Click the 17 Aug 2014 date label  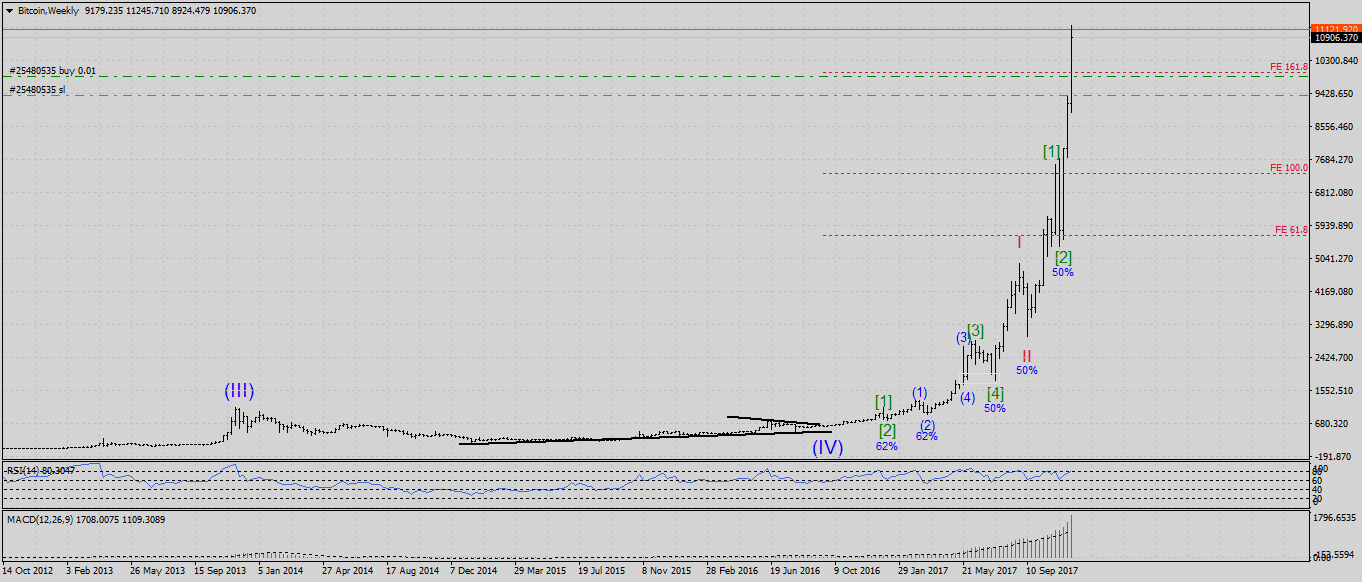412,572
